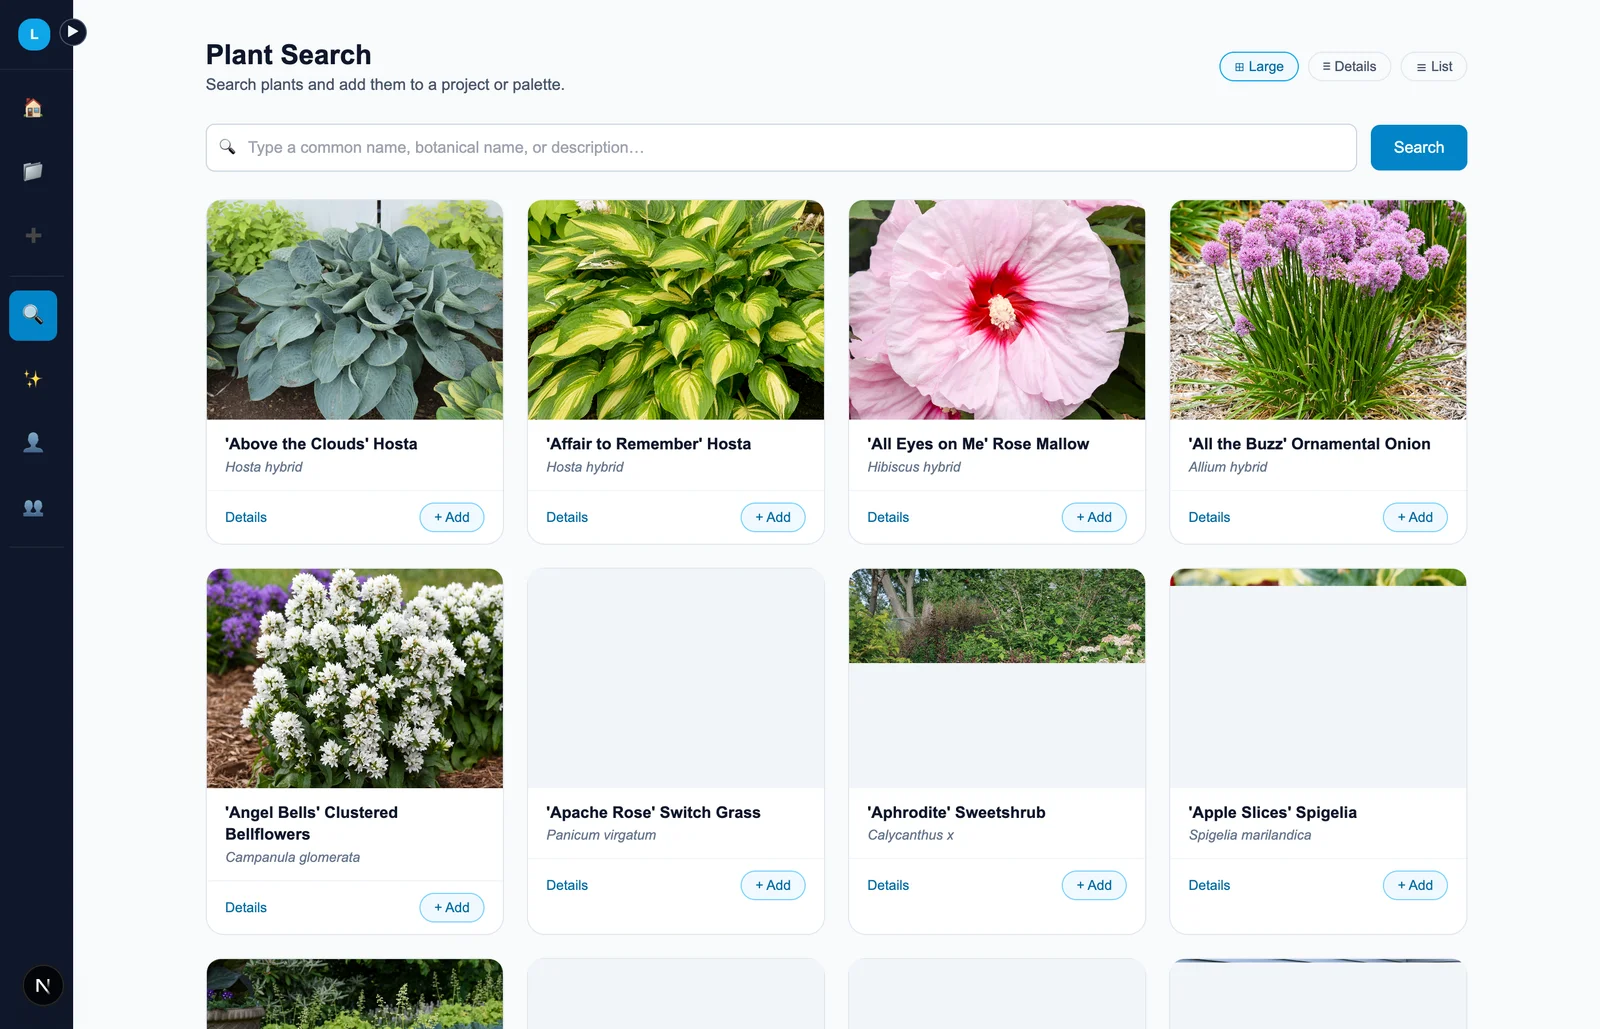The image size is (1600, 1029).
Task: Click the 'All Eyes on Me' Rose Mallow title
Action: coord(978,444)
